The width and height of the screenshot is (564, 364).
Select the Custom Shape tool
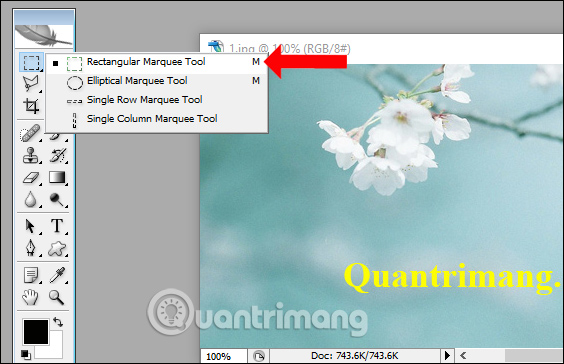[58, 248]
